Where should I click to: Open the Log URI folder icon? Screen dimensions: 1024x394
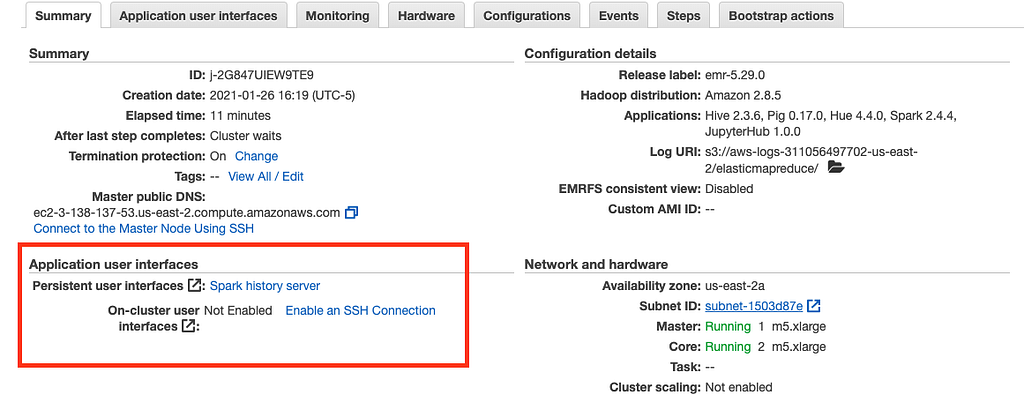point(835,169)
